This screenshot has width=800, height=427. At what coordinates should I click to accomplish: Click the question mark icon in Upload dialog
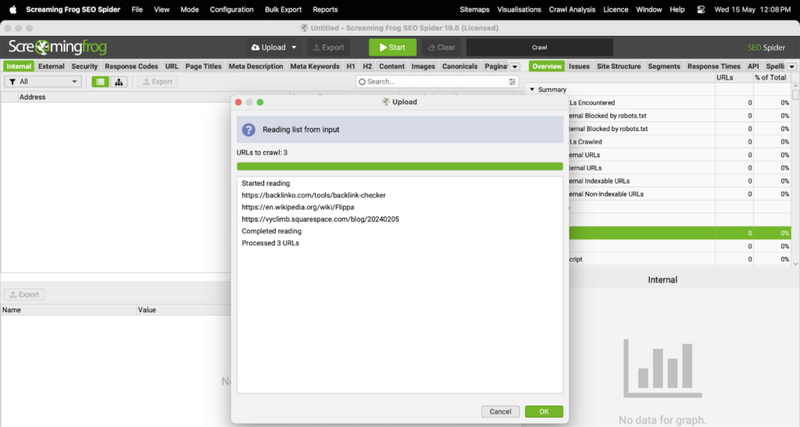point(248,130)
